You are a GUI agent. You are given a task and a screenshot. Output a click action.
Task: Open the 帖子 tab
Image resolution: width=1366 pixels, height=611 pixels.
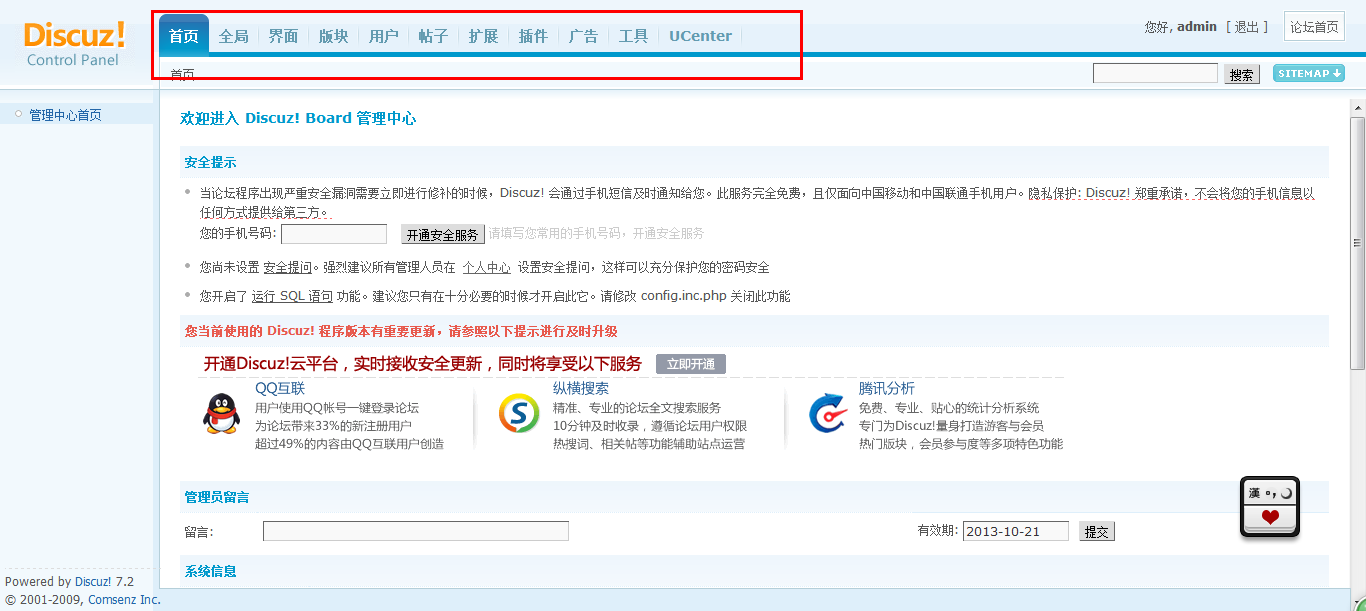pyautogui.click(x=434, y=36)
